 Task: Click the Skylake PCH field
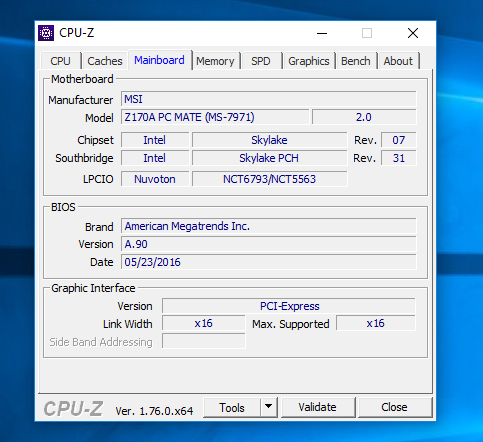coord(270,158)
